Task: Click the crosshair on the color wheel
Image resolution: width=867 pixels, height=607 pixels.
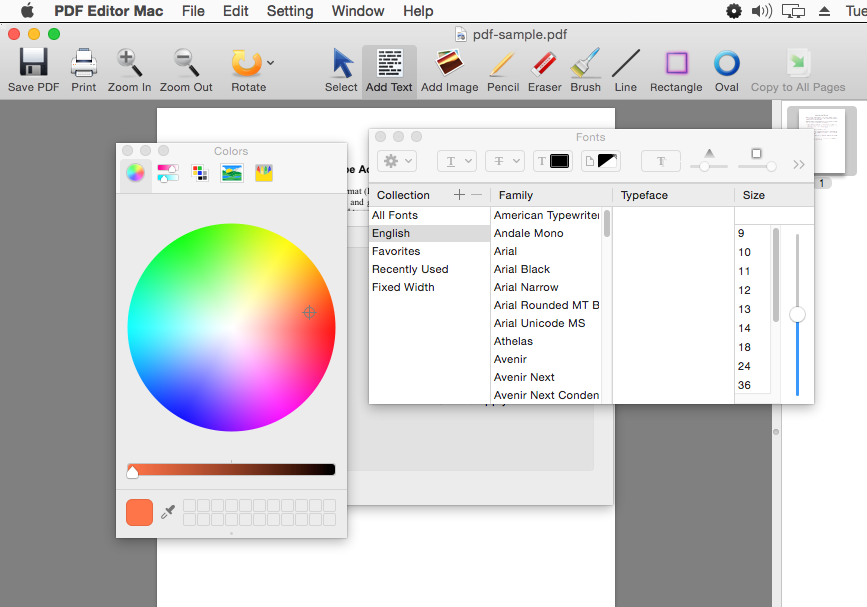Action: [x=309, y=313]
